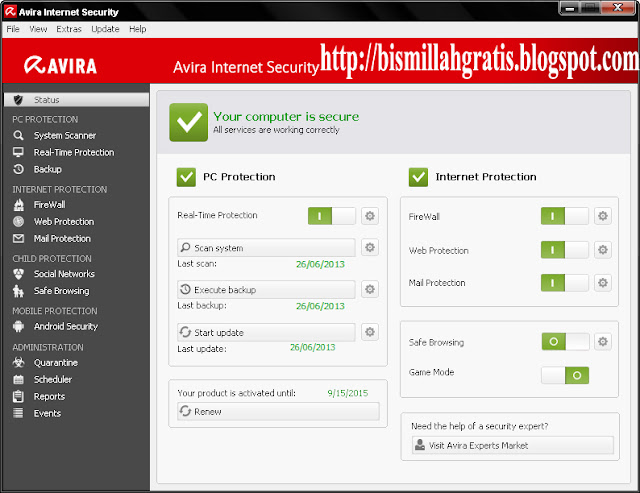Image resolution: width=640 pixels, height=493 pixels.
Task: Click the Reports clipboard icon
Action: 18,396
